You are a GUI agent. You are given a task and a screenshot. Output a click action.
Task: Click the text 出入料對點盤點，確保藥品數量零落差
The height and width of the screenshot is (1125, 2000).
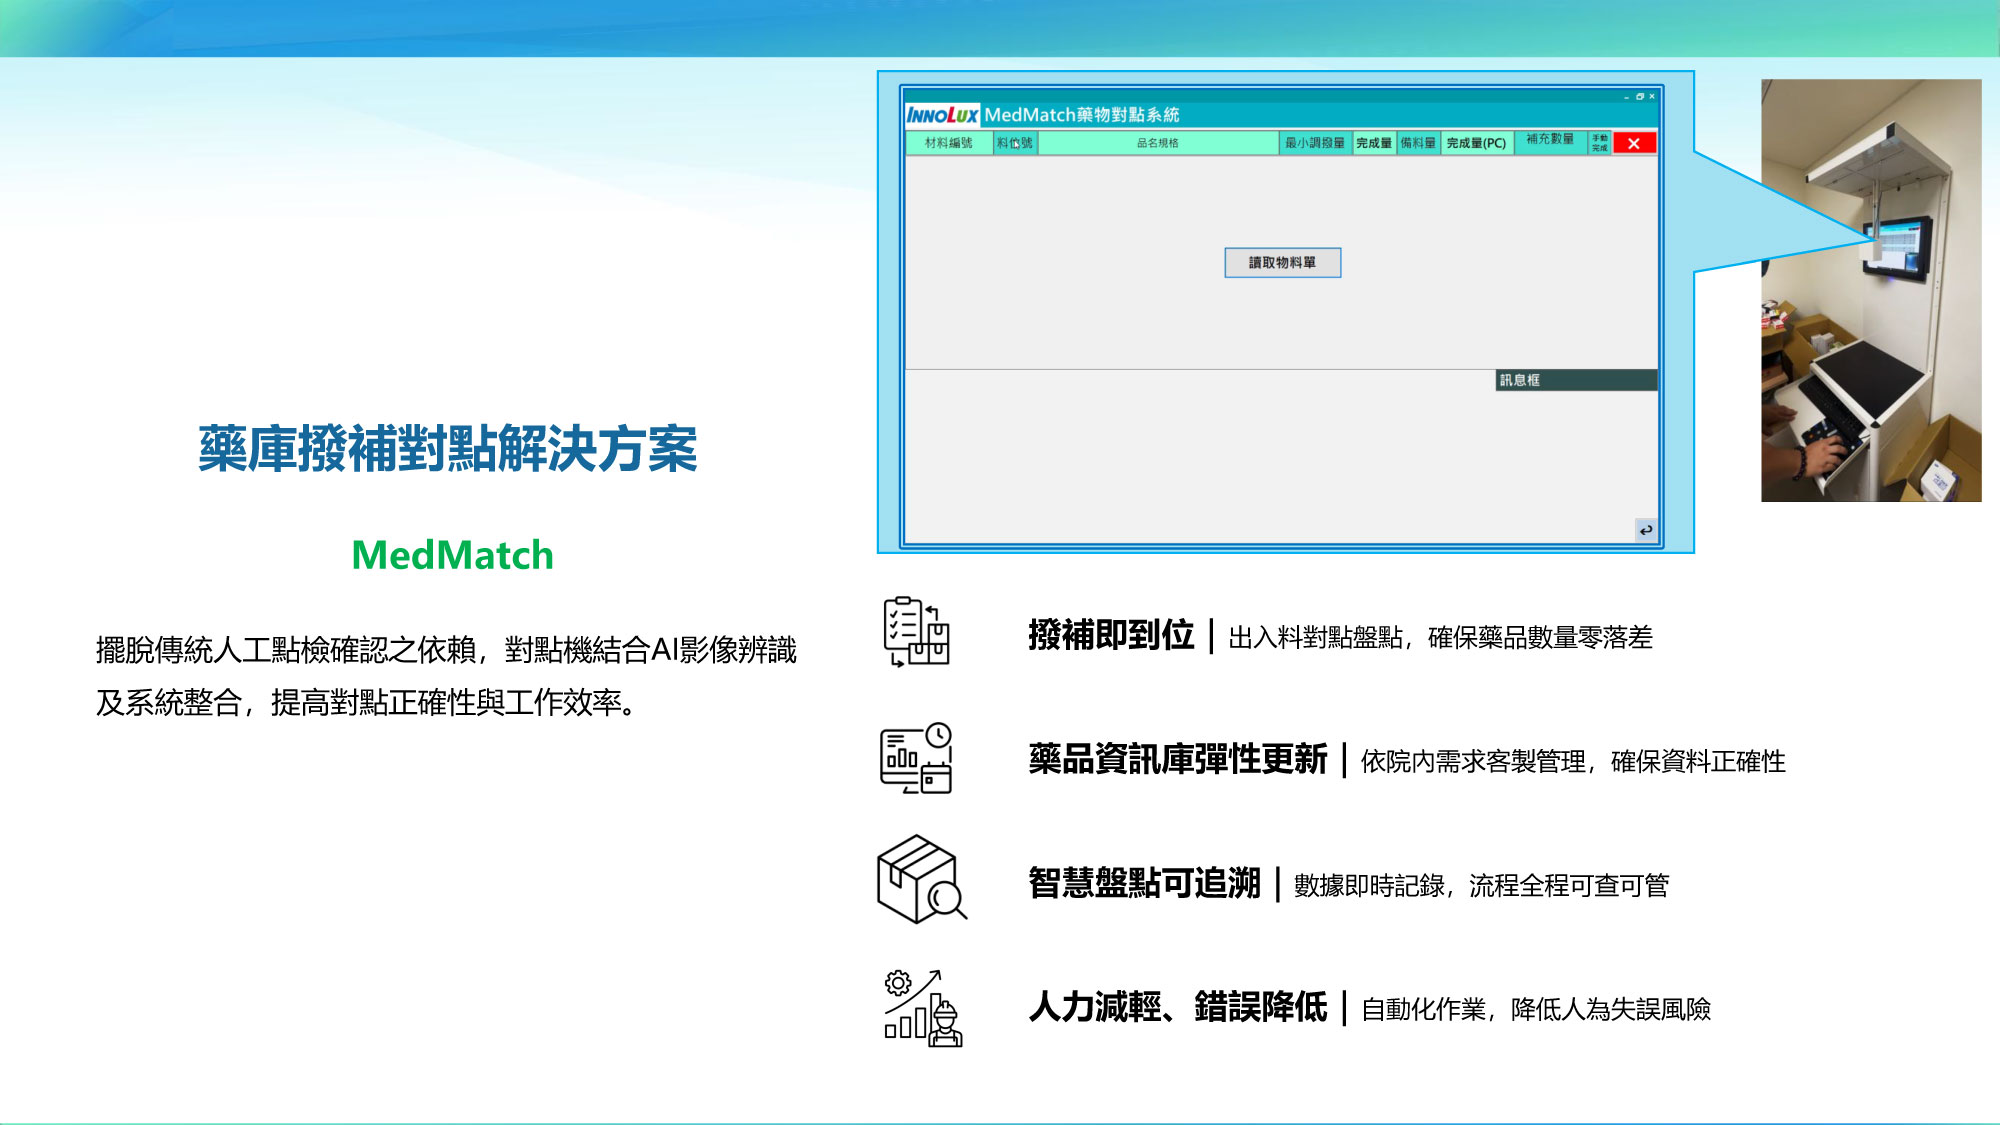click(1440, 637)
